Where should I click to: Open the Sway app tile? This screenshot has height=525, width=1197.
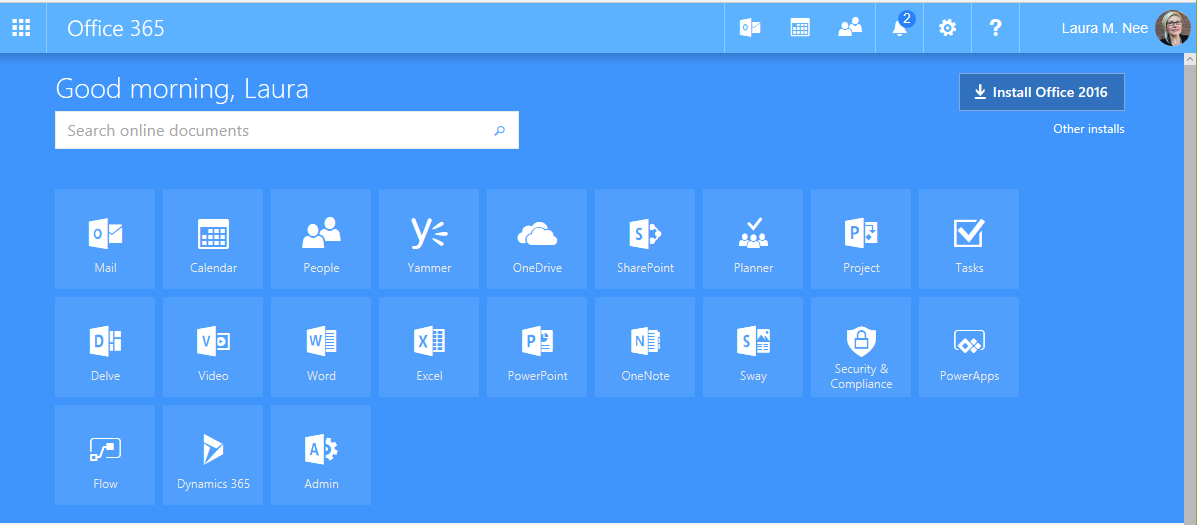[753, 347]
